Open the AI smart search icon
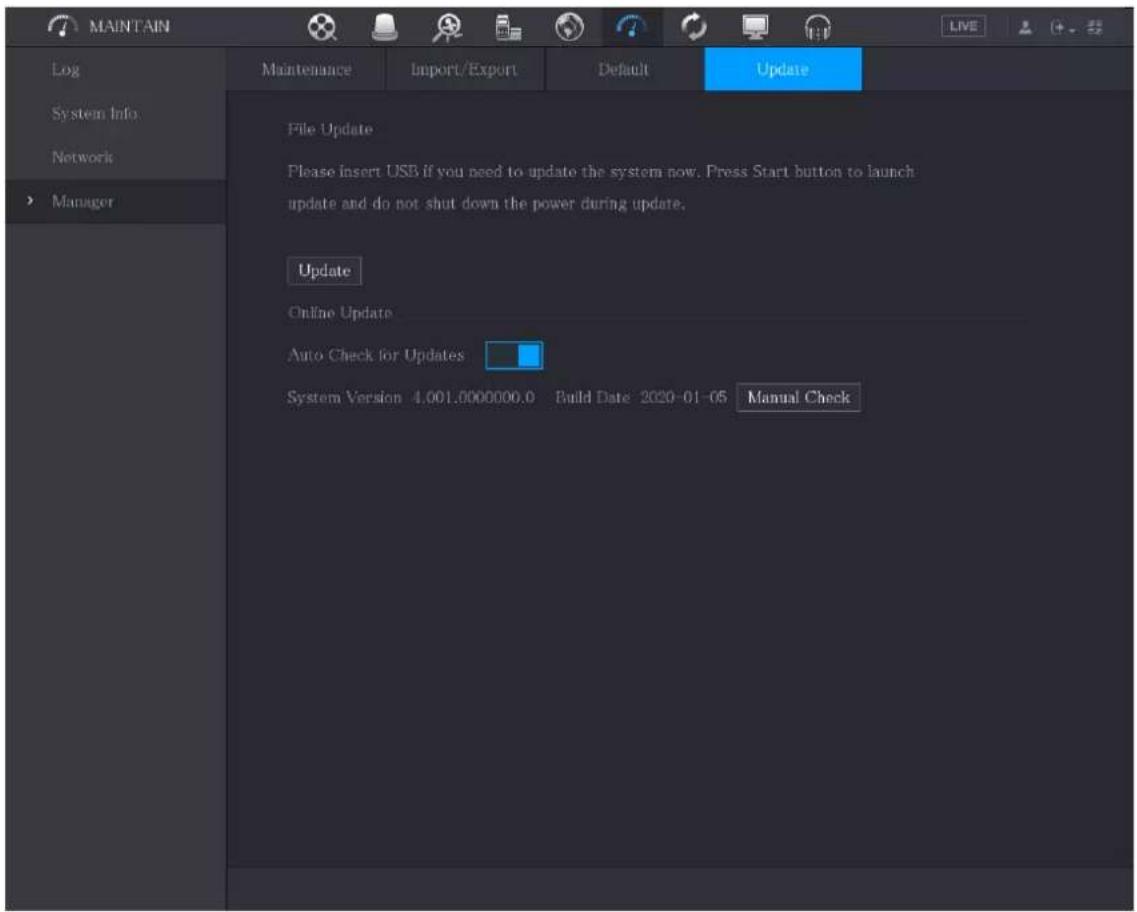 [447, 28]
